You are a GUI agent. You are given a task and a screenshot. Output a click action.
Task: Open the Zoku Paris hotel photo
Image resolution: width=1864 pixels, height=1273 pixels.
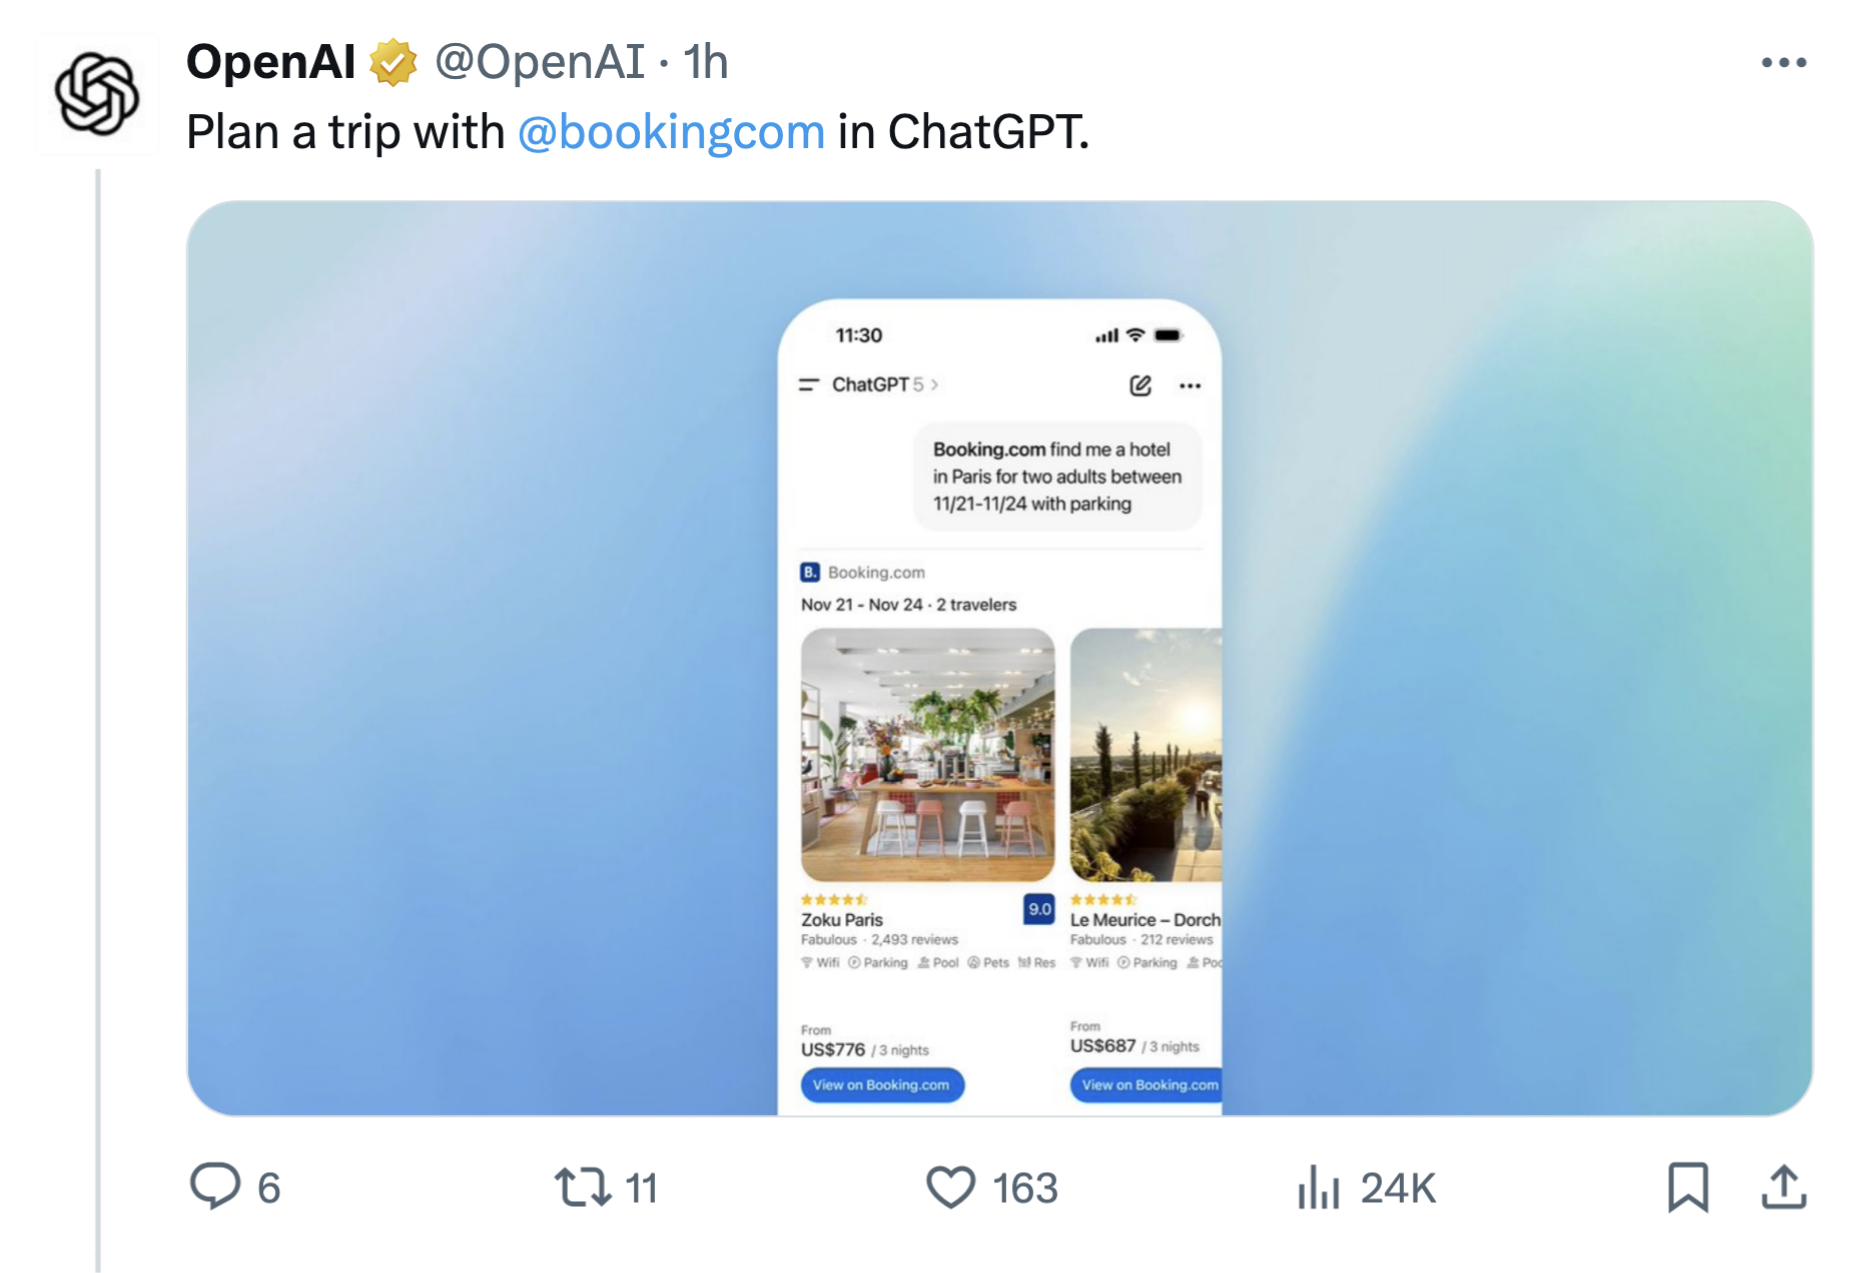tap(927, 755)
